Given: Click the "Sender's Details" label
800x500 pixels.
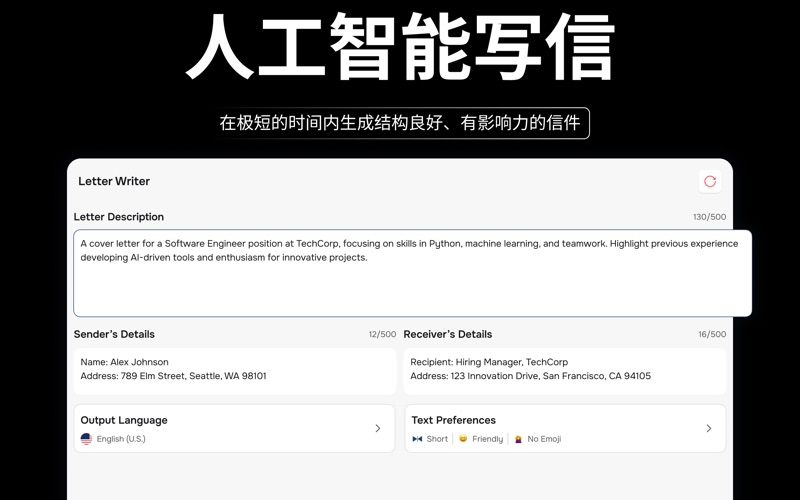Looking at the screenshot, I should 114,334.
